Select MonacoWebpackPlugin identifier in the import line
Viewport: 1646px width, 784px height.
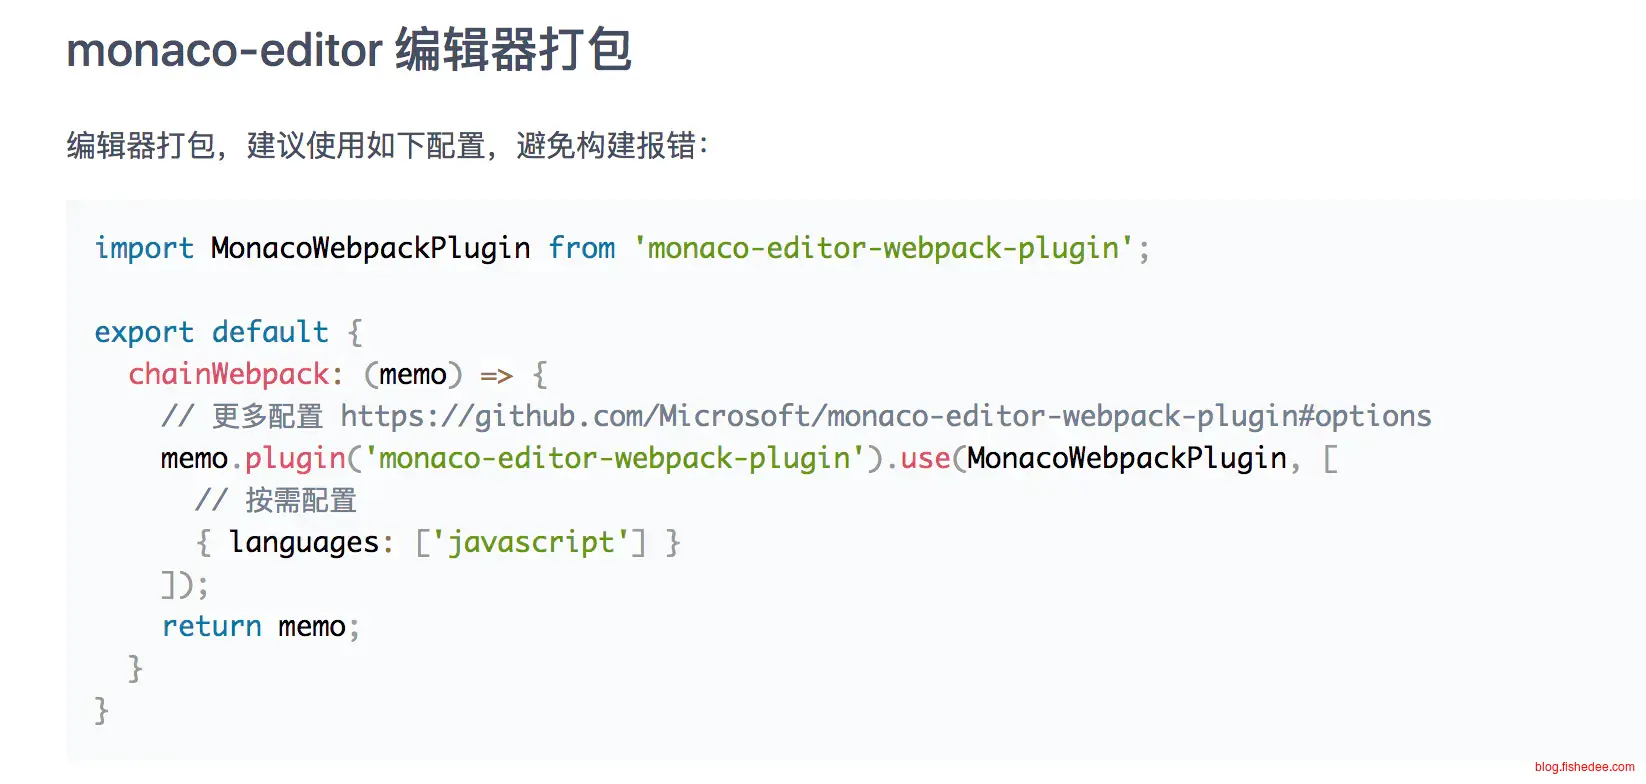[370, 248]
